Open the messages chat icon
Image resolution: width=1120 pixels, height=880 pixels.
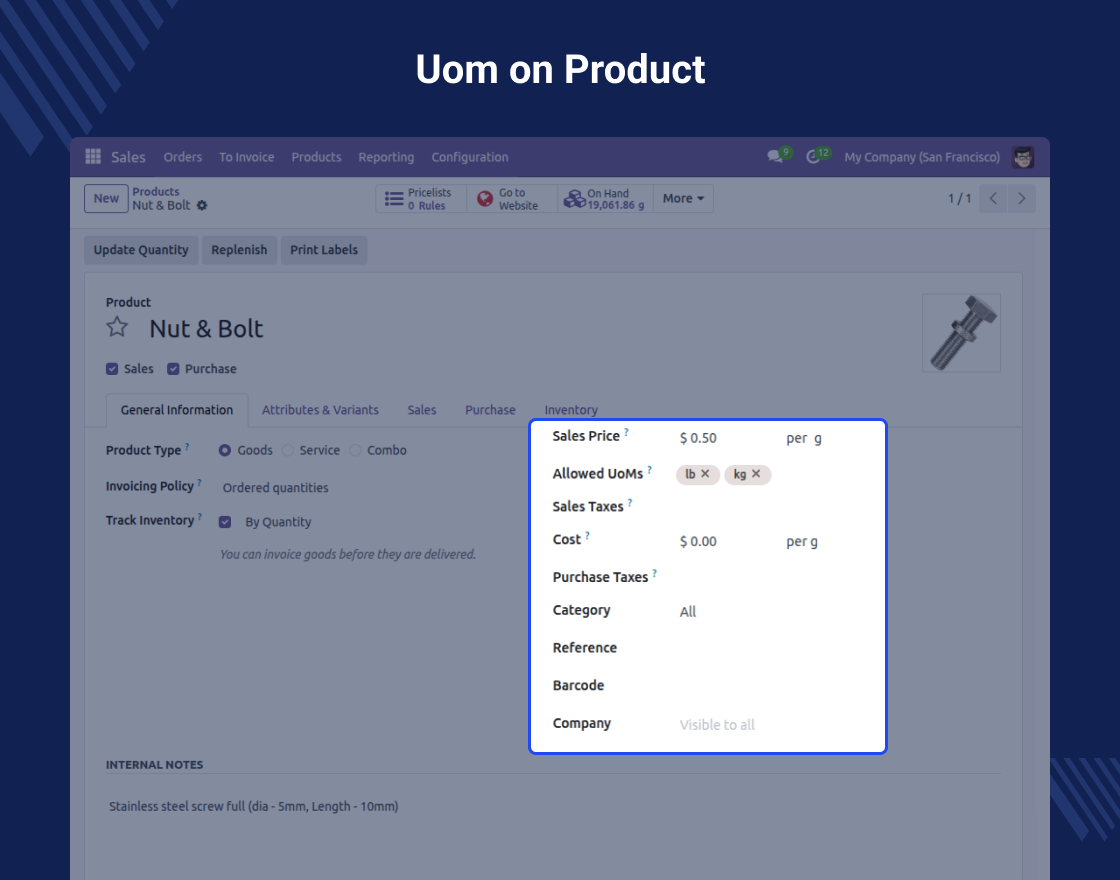point(774,156)
